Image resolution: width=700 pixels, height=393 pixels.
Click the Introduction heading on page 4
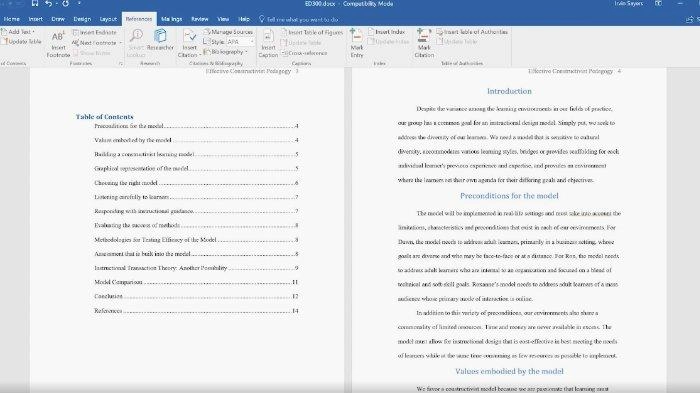click(509, 91)
